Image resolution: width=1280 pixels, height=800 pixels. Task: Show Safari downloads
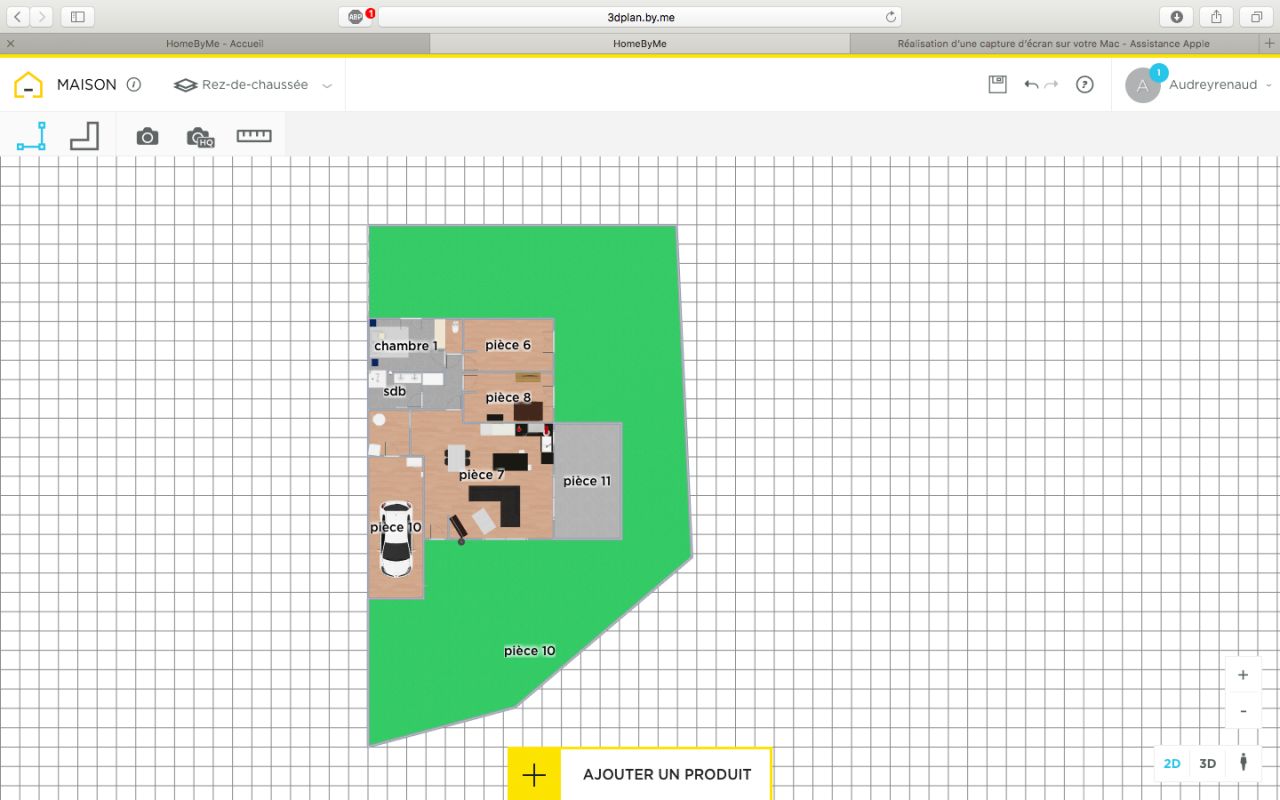click(x=1177, y=17)
